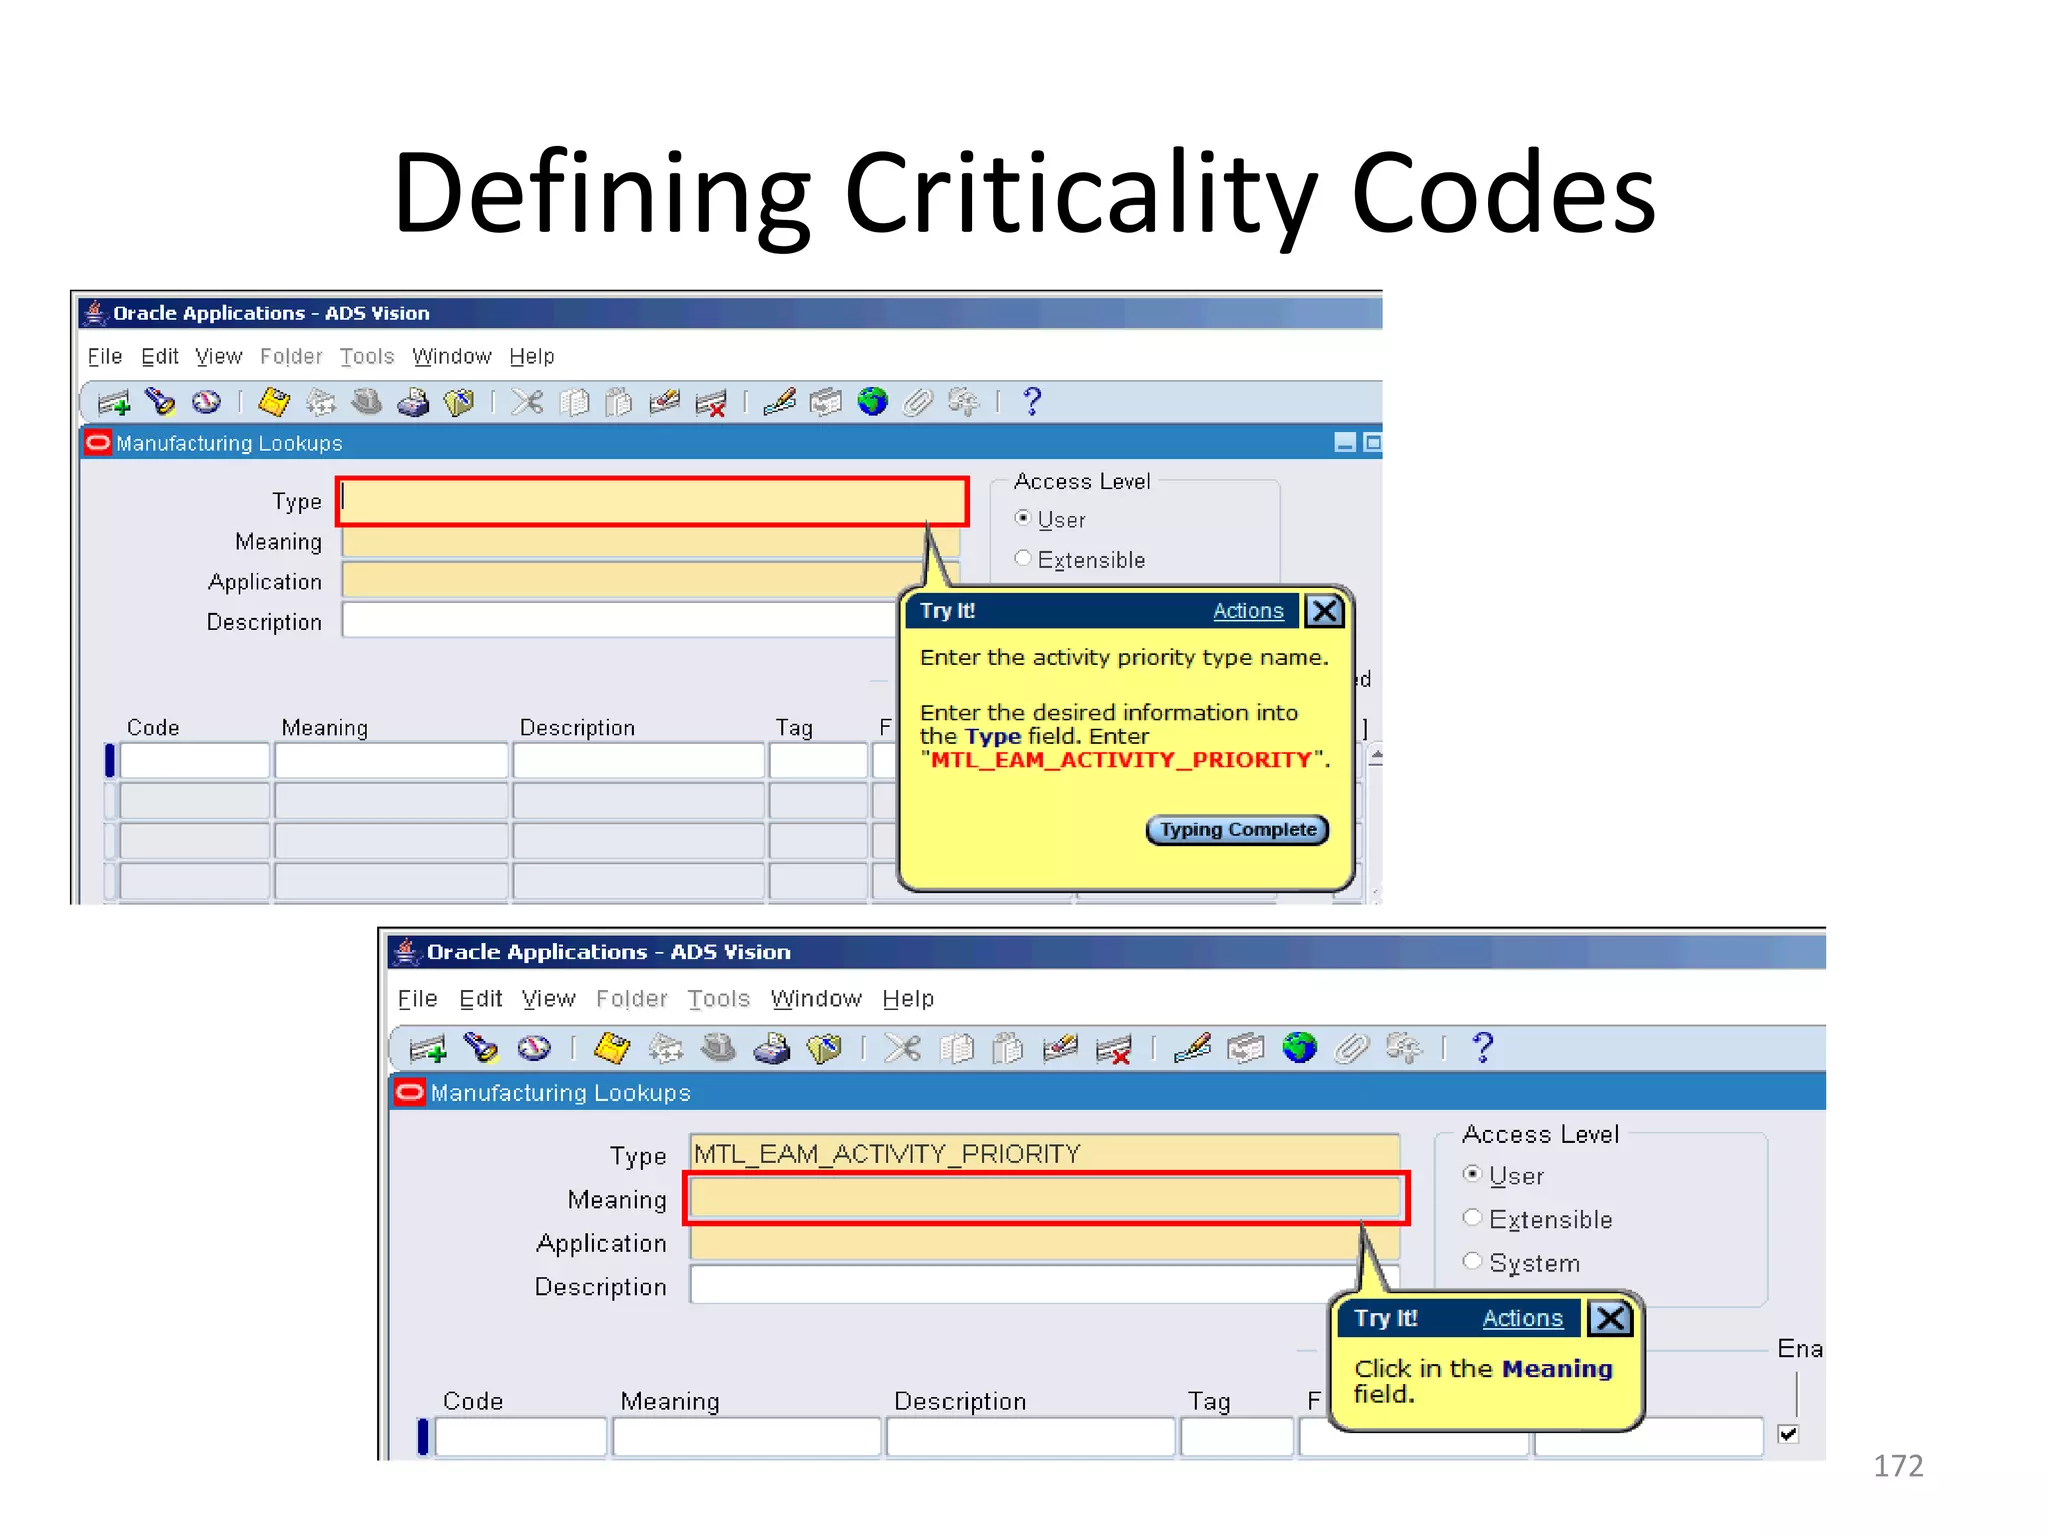Open Actions link in bottom Try It popup
The height and width of the screenshot is (1536, 2048).
click(x=1522, y=1318)
